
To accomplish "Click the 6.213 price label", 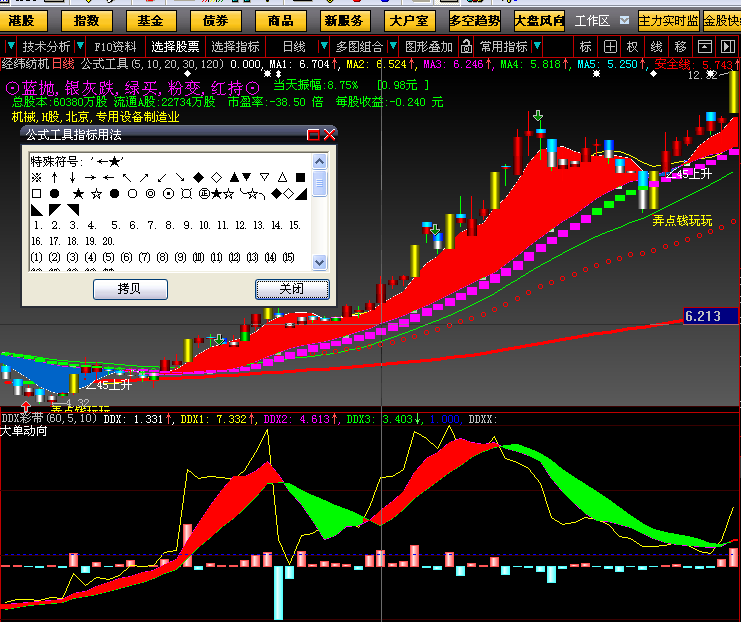I will (x=711, y=316).
